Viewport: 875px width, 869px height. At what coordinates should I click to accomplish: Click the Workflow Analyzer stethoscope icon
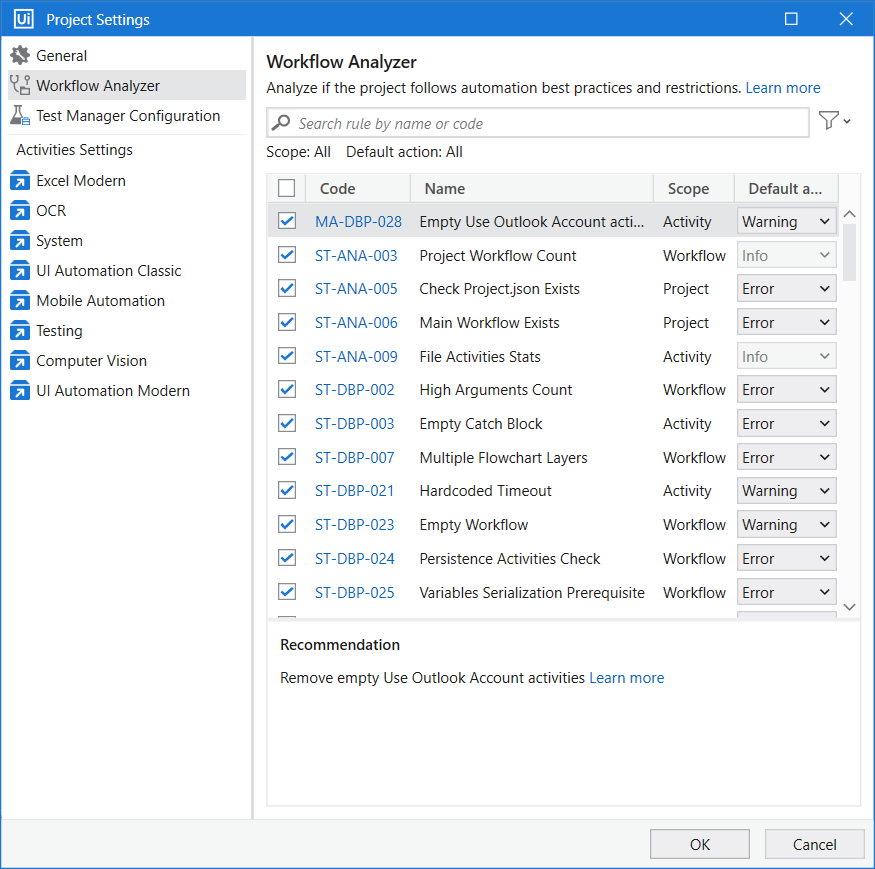point(20,86)
